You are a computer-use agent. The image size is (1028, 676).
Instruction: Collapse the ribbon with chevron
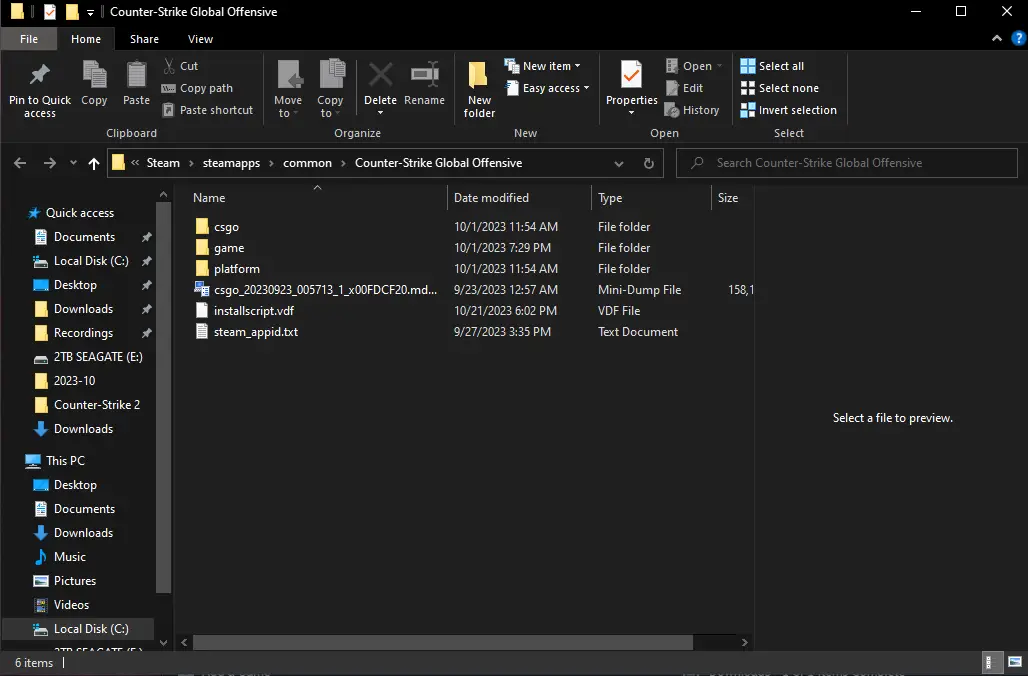(x=997, y=39)
